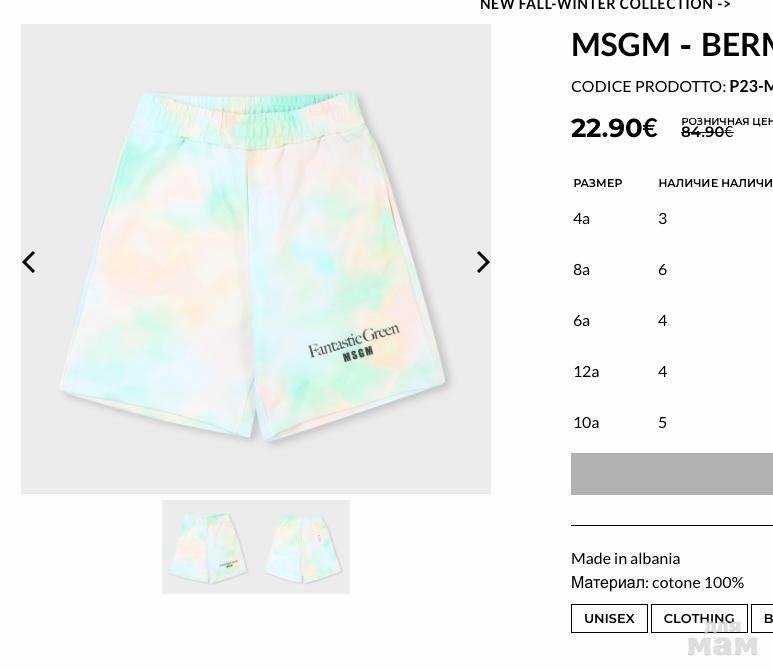The width and height of the screenshot is (773, 670).
Task: Open the CLOTHING tag
Action: pyautogui.click(x=699, y=618)
